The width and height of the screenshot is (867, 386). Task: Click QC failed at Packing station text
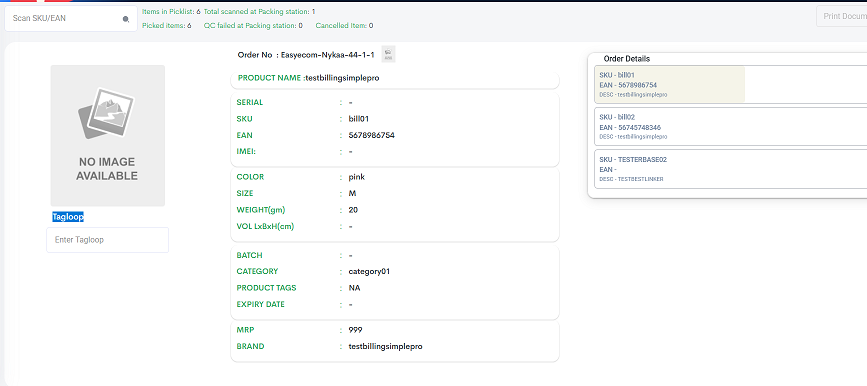253,25
